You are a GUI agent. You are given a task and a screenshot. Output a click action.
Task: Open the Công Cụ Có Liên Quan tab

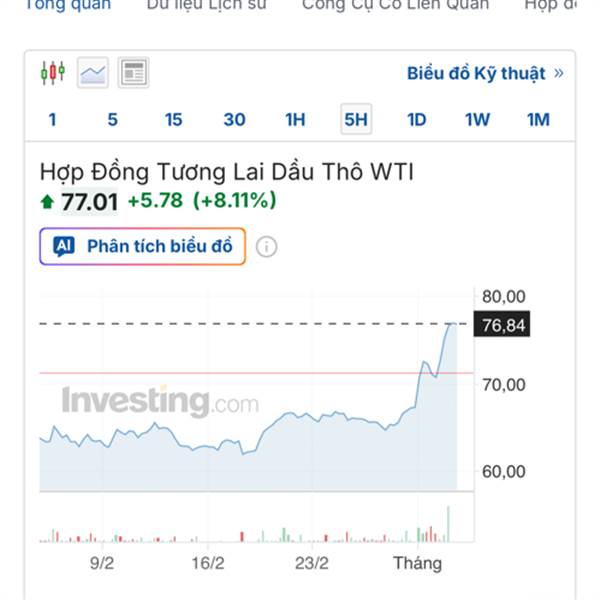pos(396,5)
